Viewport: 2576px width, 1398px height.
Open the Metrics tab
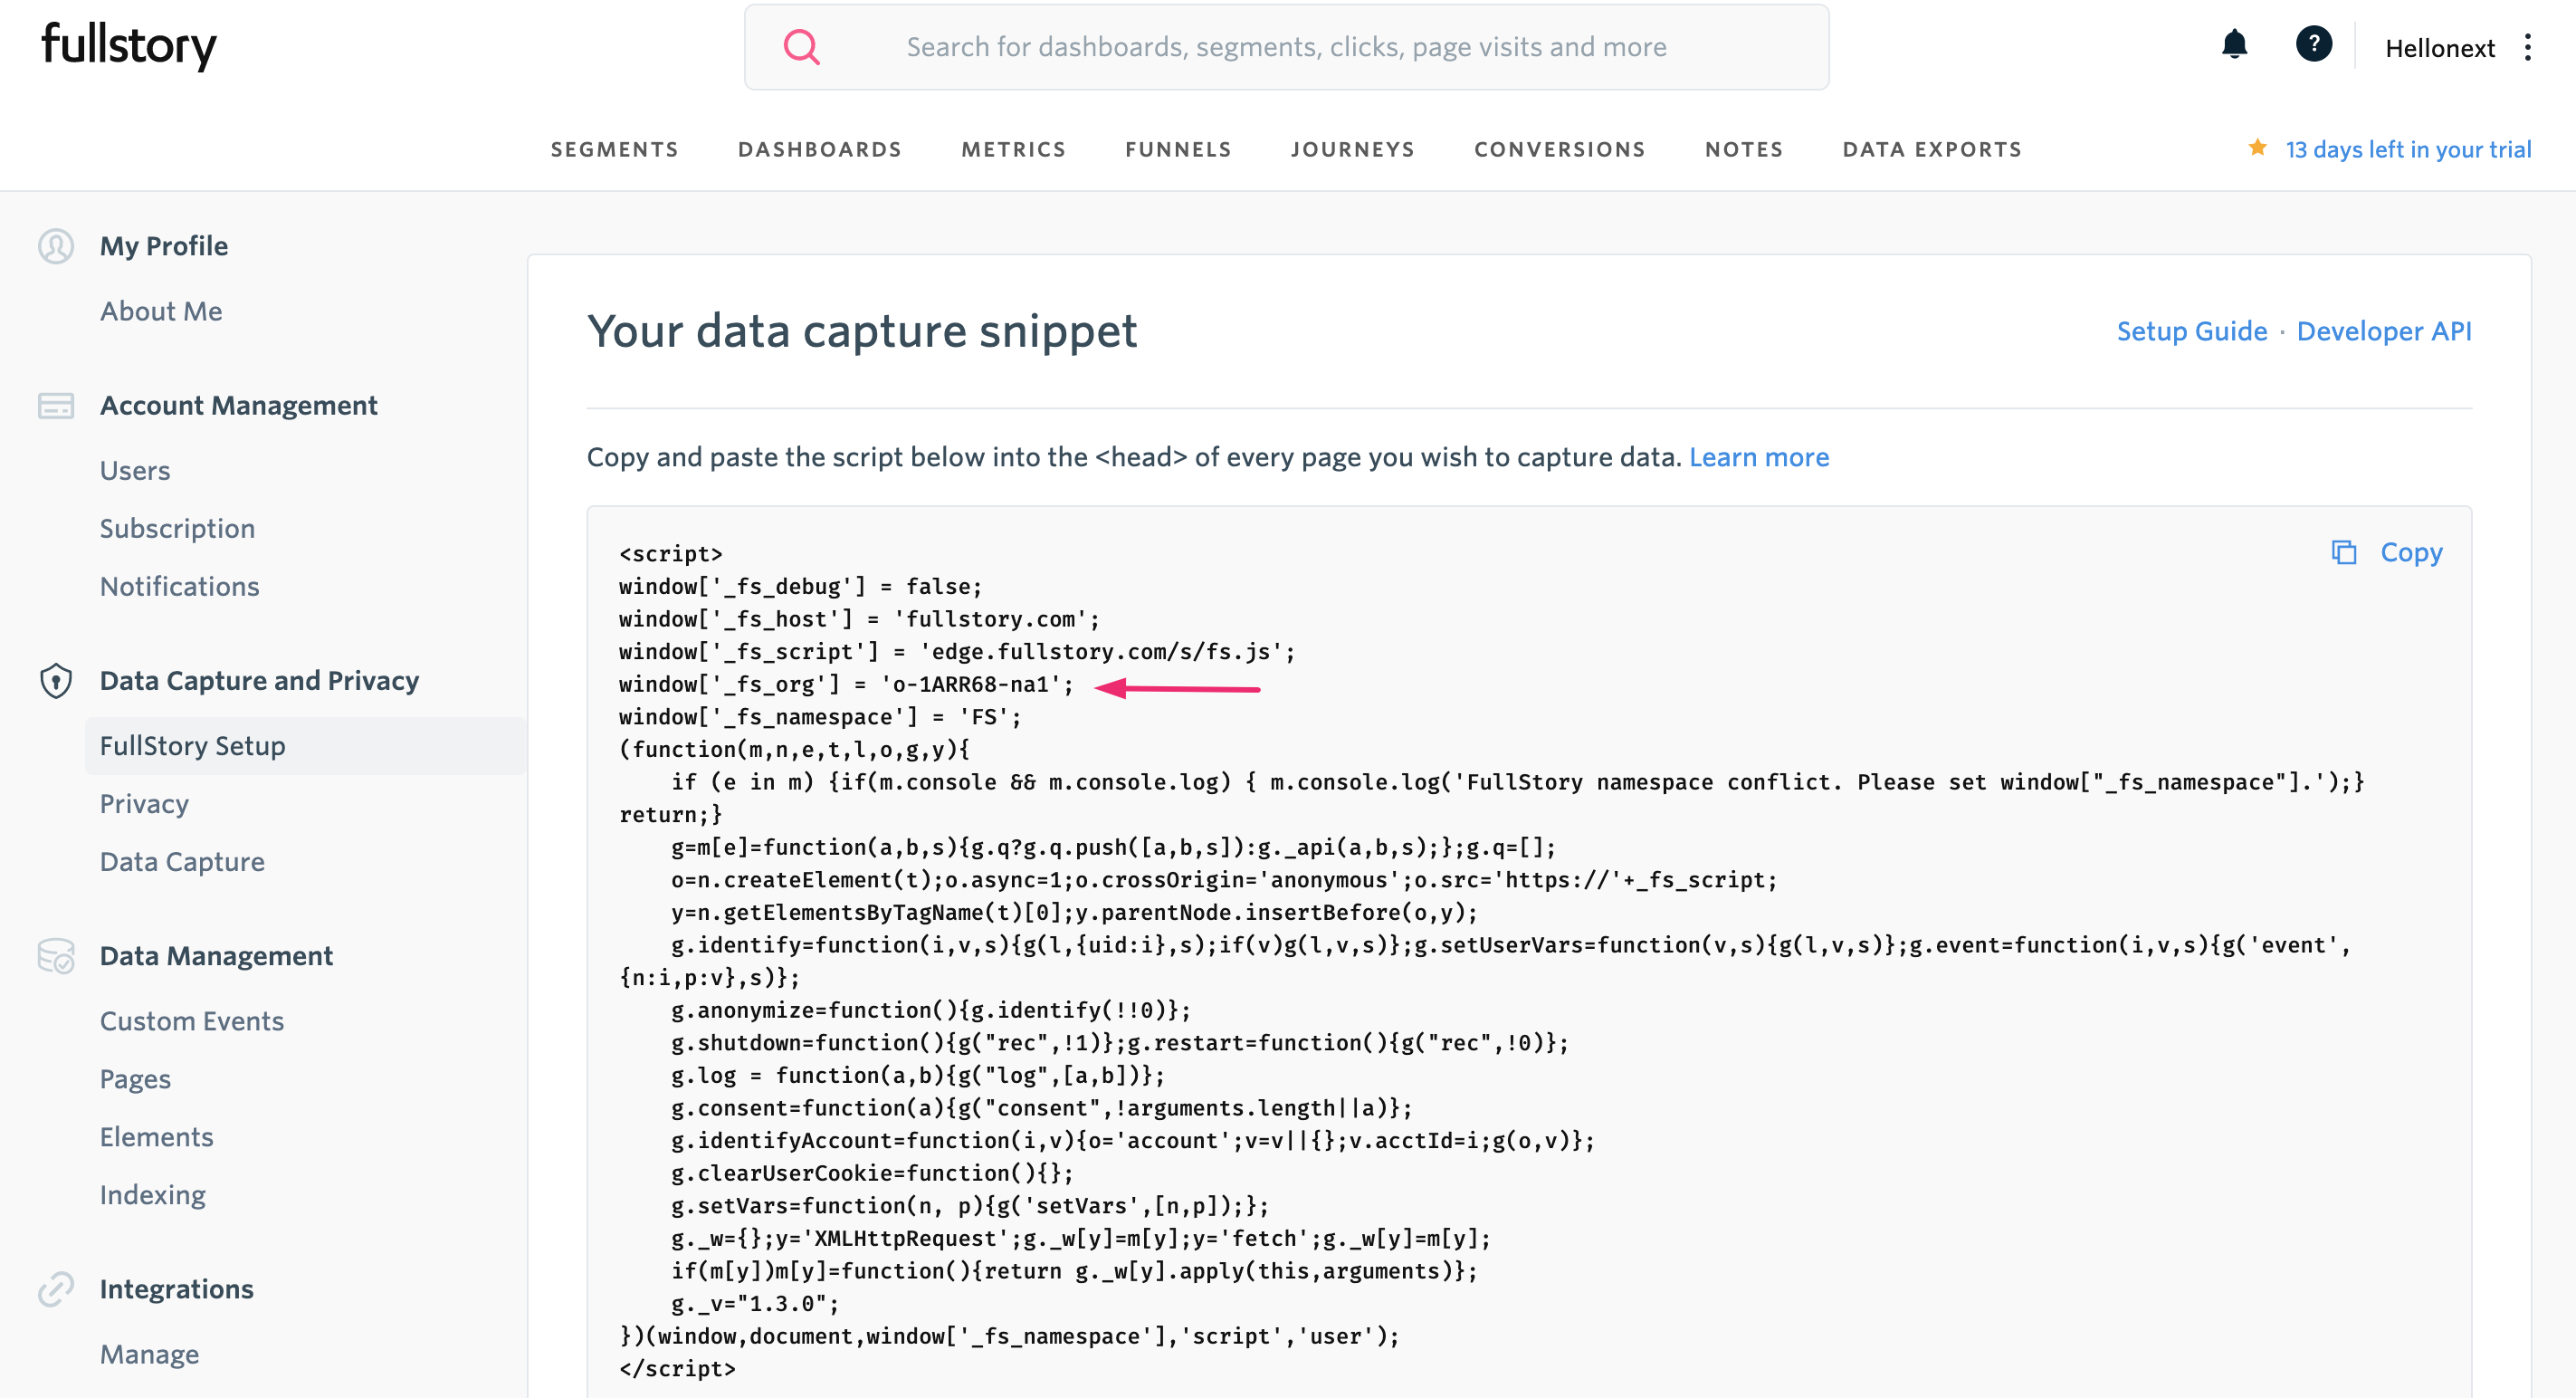tap(1013, 149)
